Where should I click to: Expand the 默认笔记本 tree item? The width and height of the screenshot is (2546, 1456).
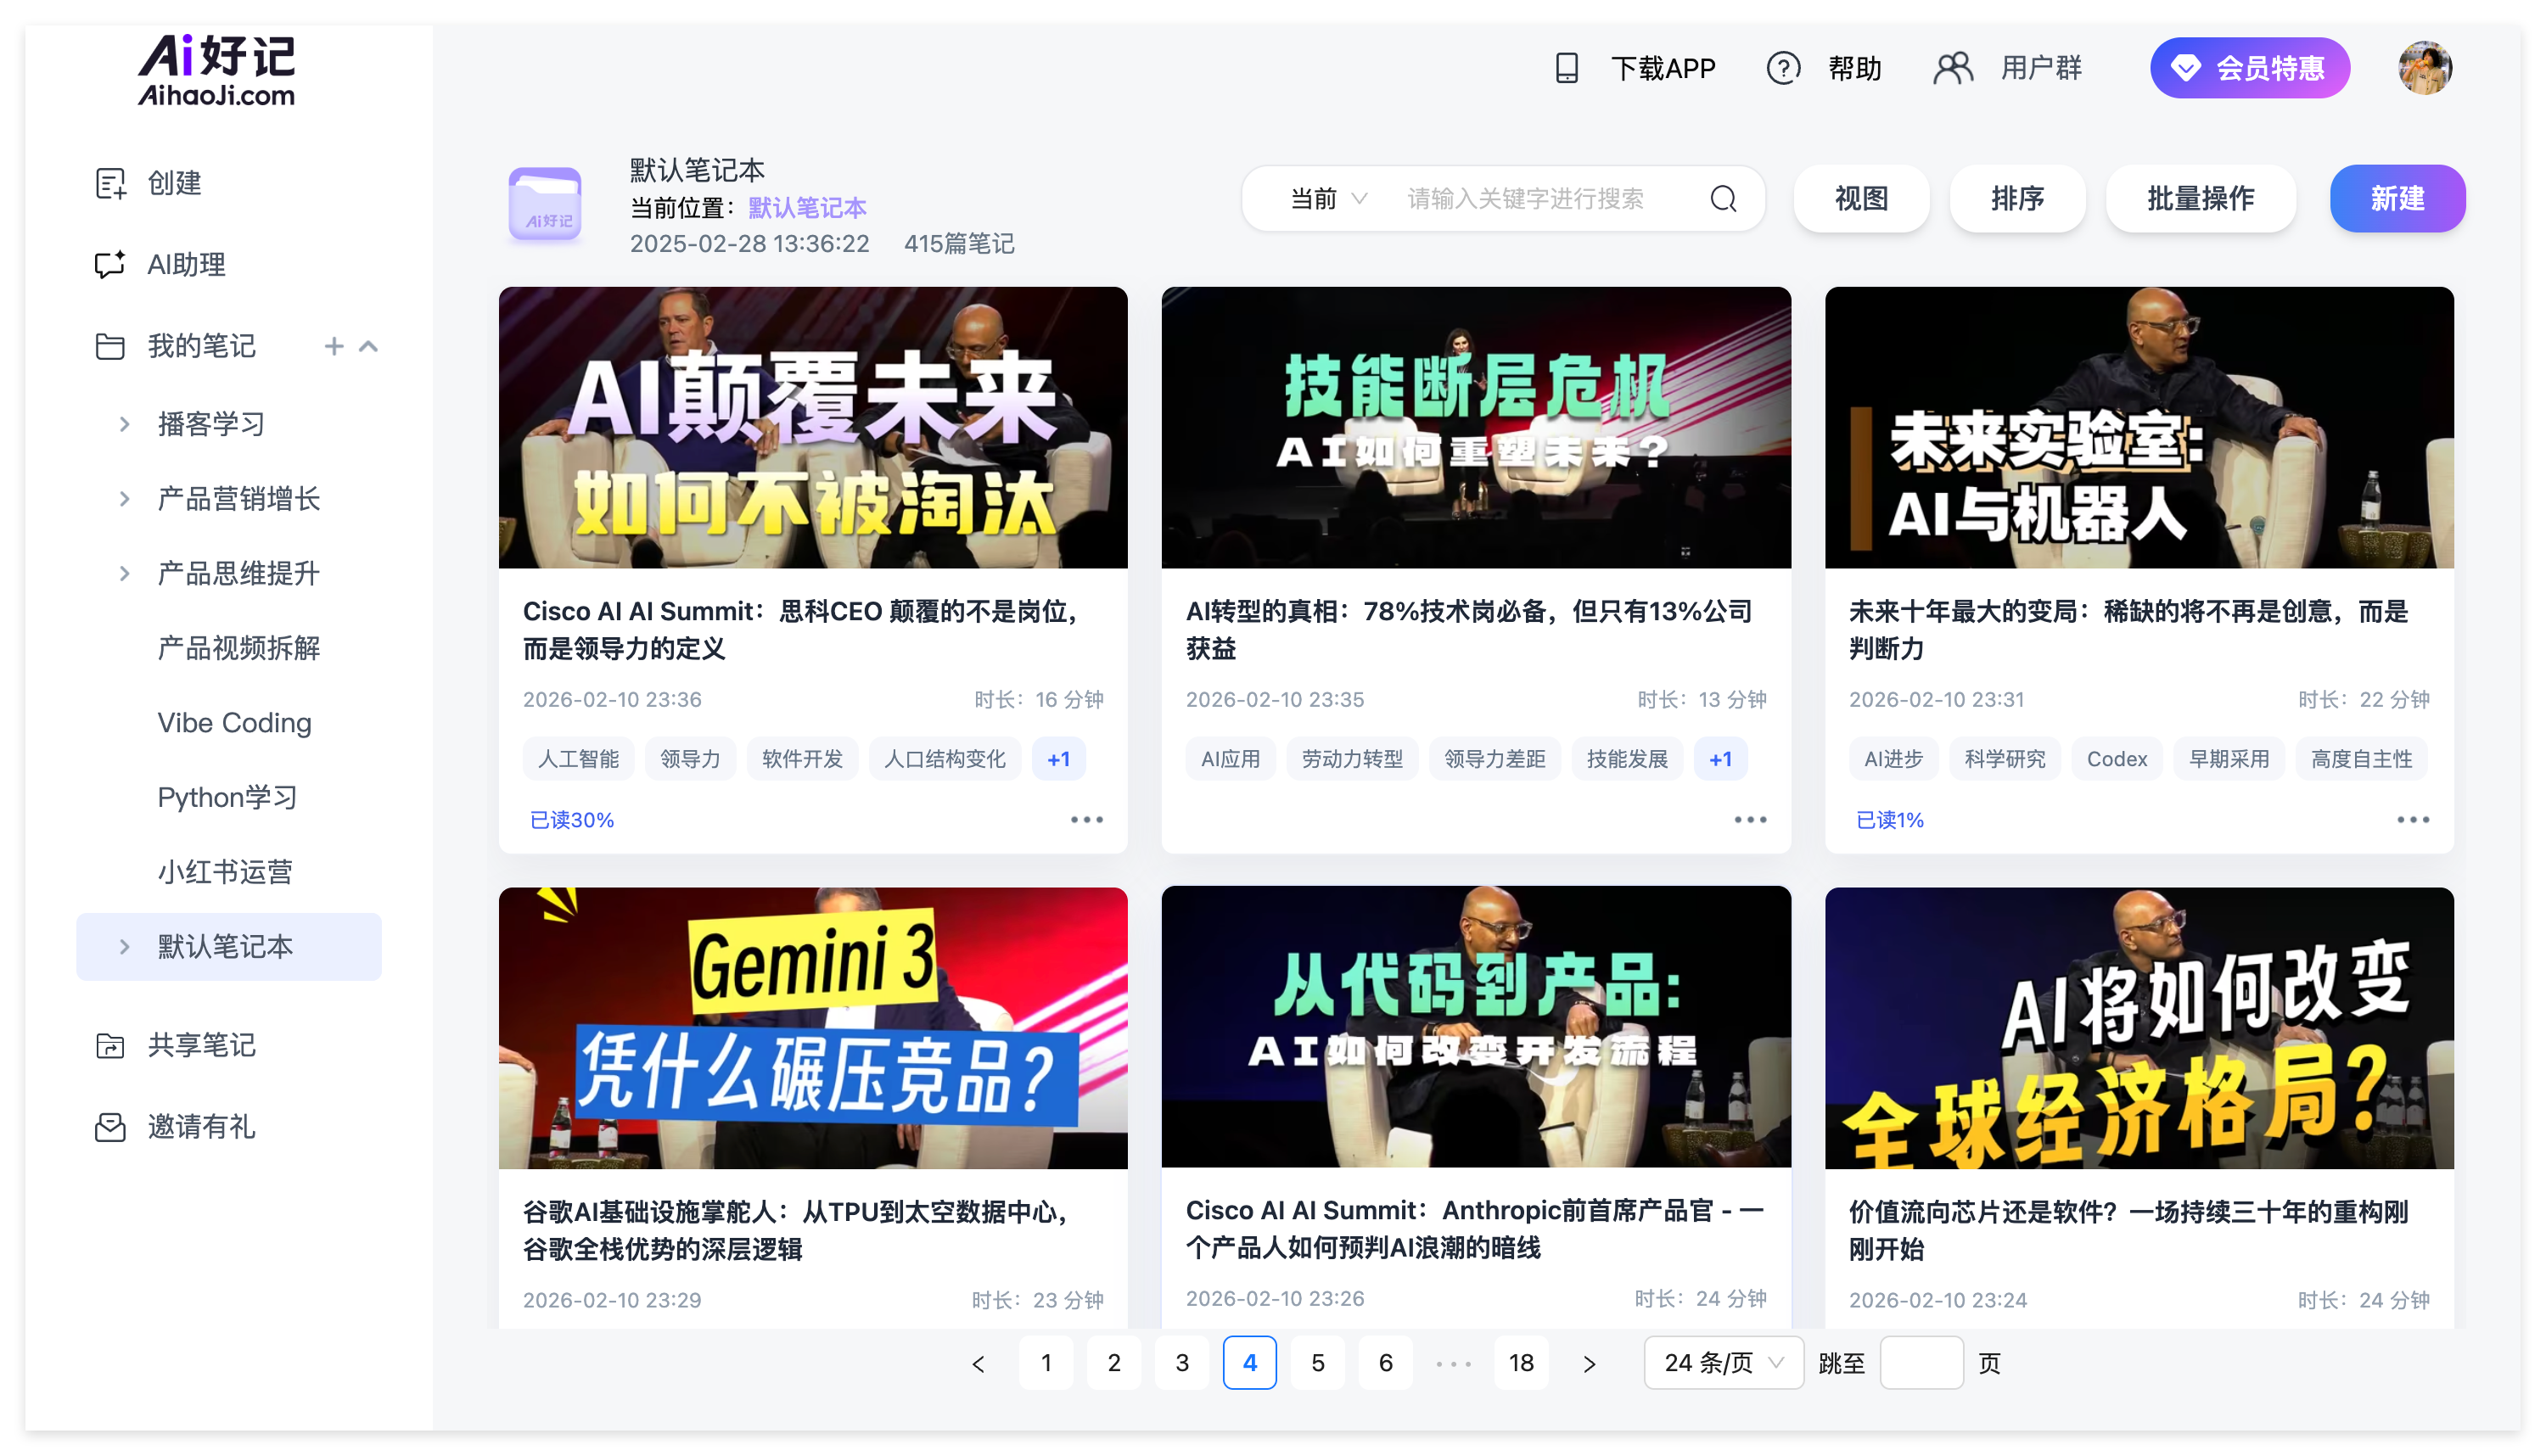pyautogui.click(x=124, y=946)
